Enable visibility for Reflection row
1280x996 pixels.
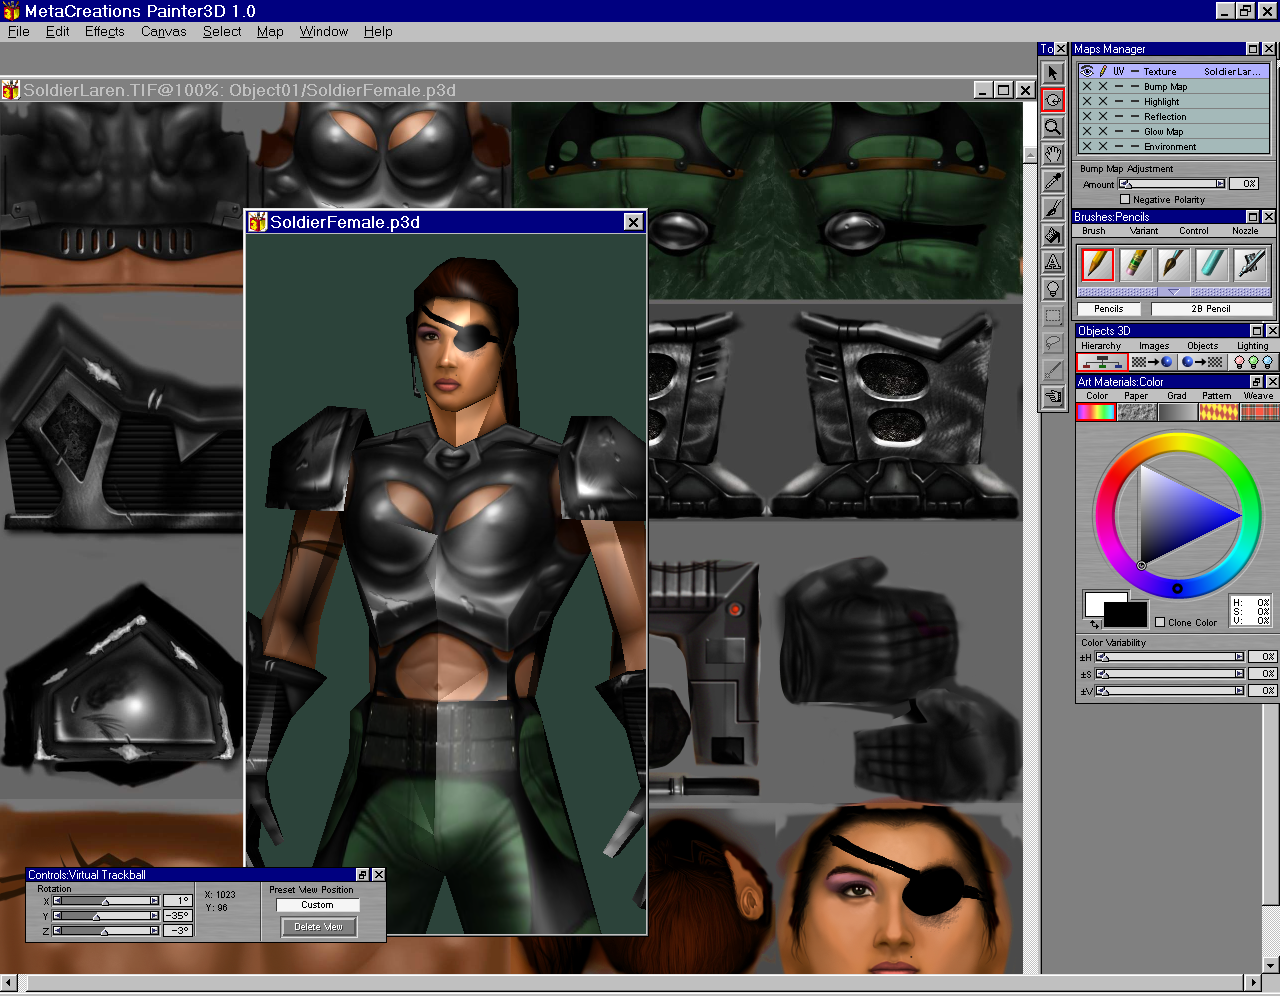pos(1087,116)
